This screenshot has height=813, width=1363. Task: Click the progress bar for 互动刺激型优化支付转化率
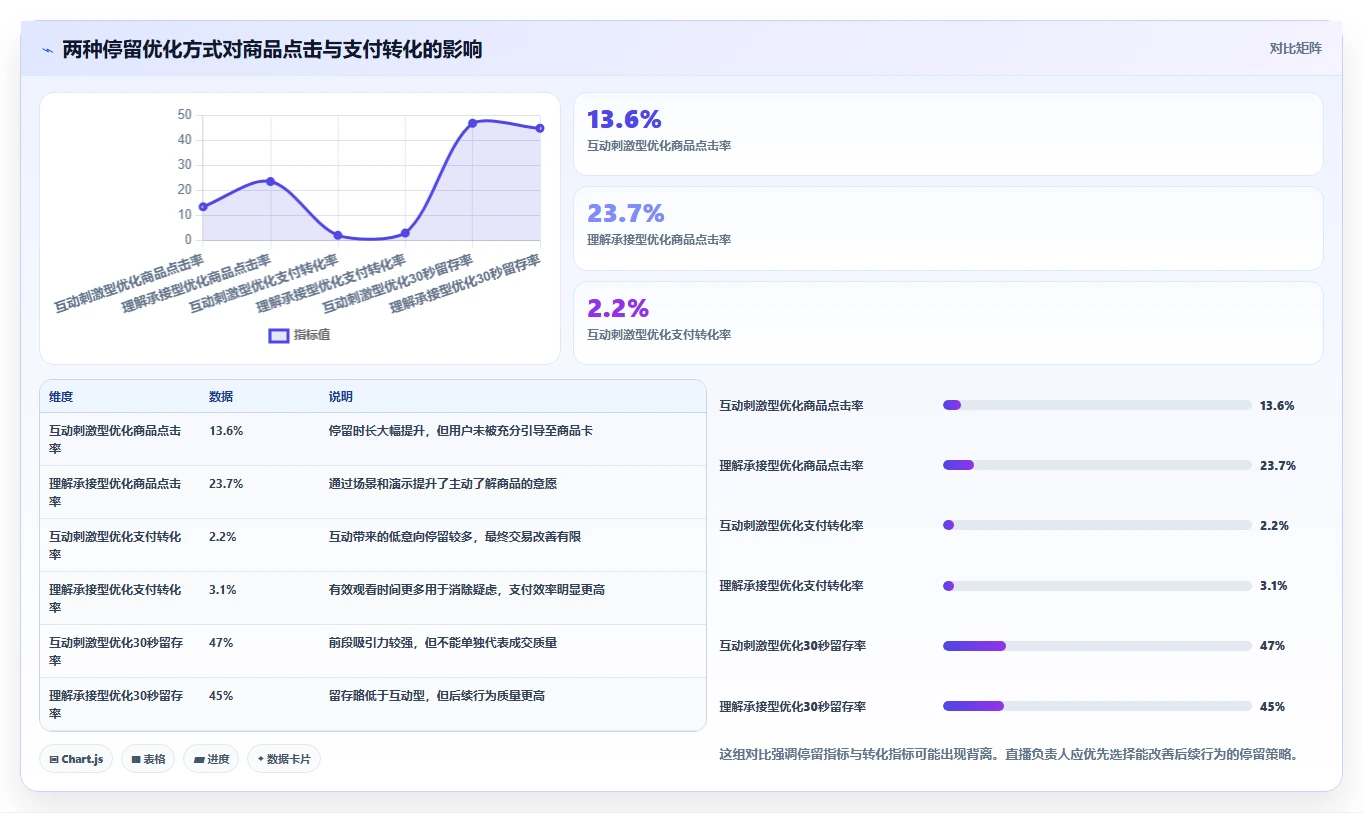coord(1097,526)
